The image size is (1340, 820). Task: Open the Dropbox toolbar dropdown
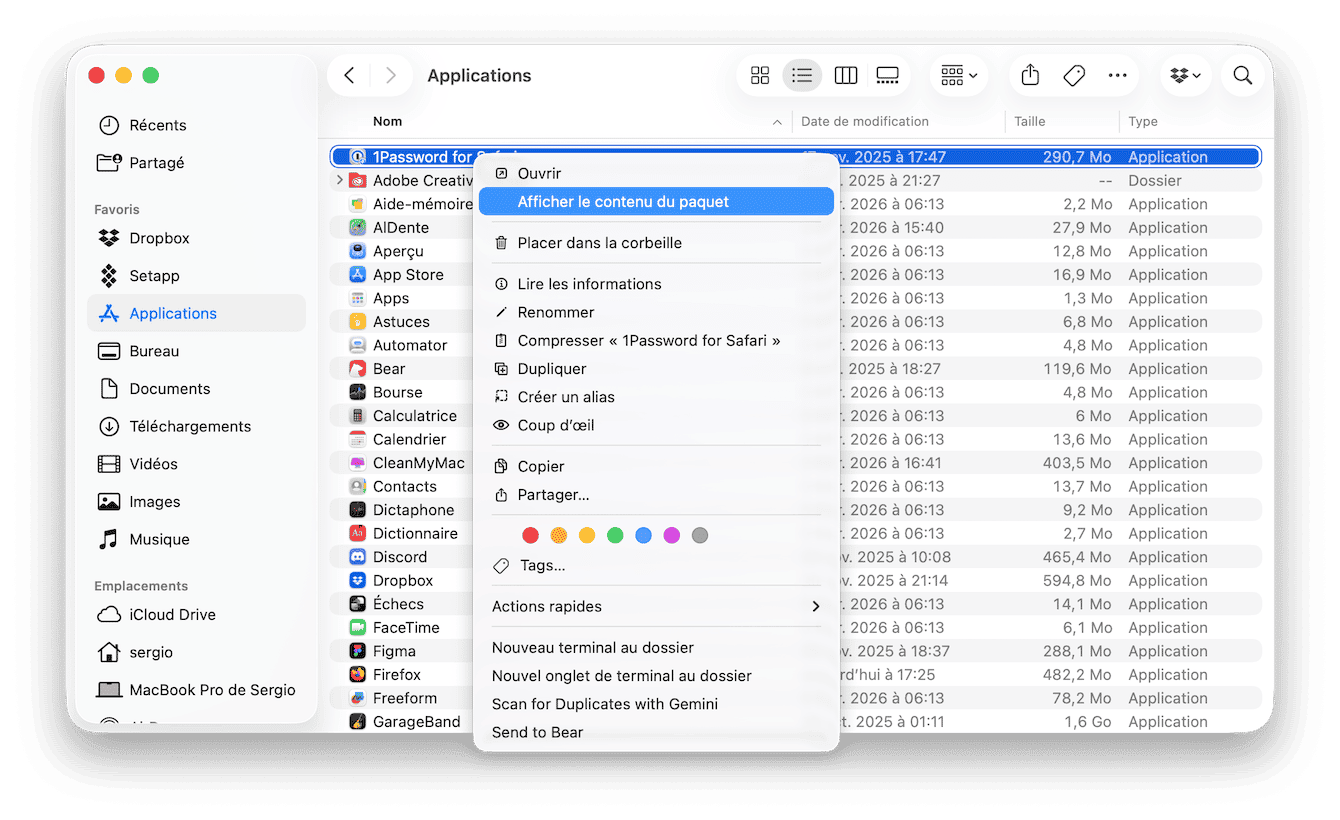pyautogui.click(x=1186, y=76)
